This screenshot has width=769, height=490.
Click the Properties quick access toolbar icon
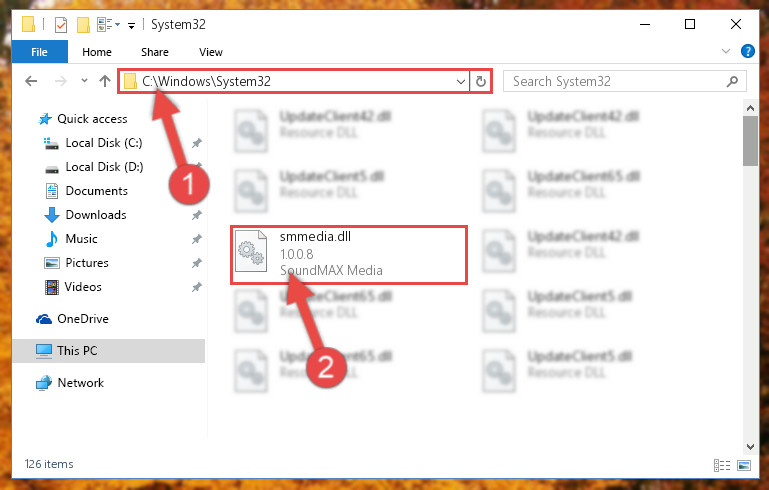[61, 25]
